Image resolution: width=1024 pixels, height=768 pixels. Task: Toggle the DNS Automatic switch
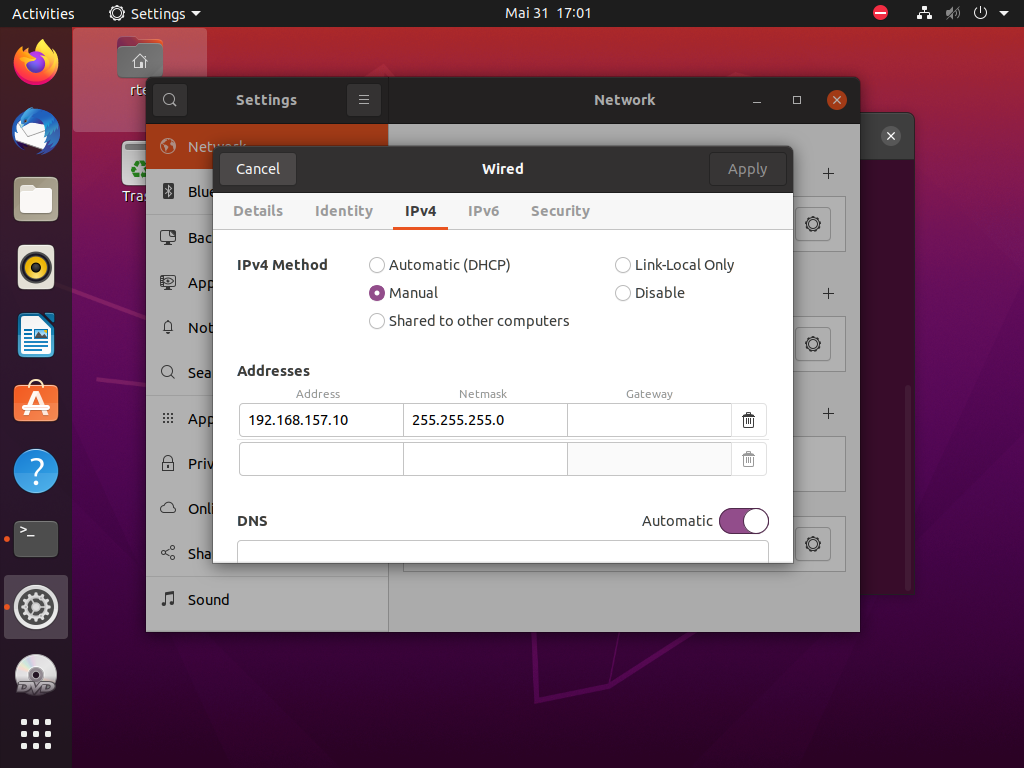[x=743, y=521]
